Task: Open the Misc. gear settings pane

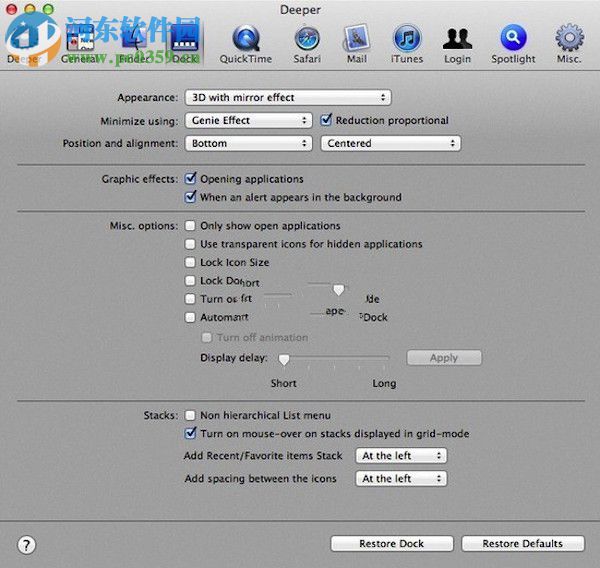Action: [569, 44]
